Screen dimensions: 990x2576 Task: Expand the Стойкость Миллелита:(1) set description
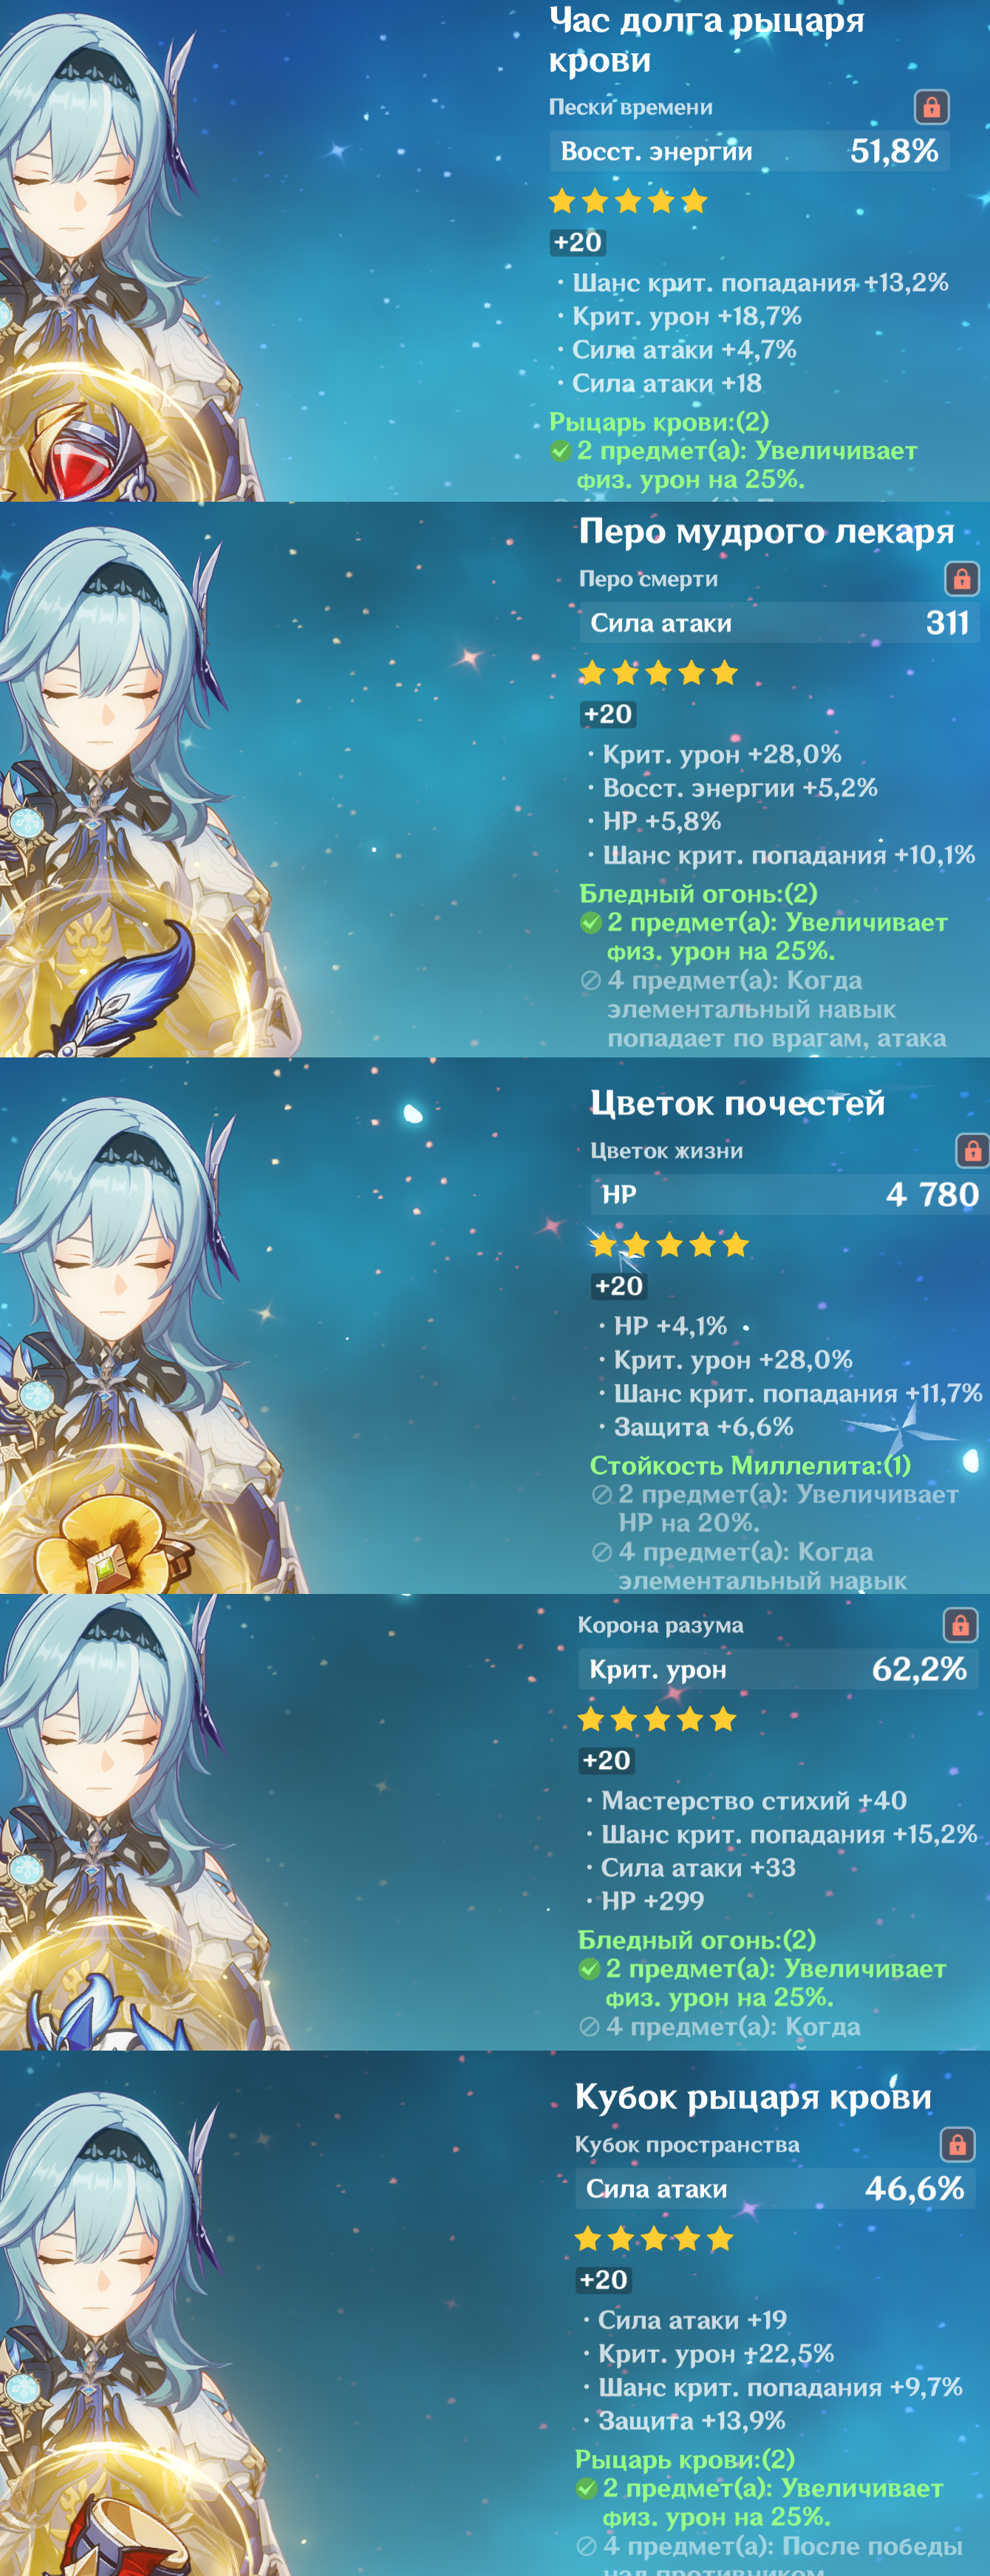click(x=750, y=1466)
